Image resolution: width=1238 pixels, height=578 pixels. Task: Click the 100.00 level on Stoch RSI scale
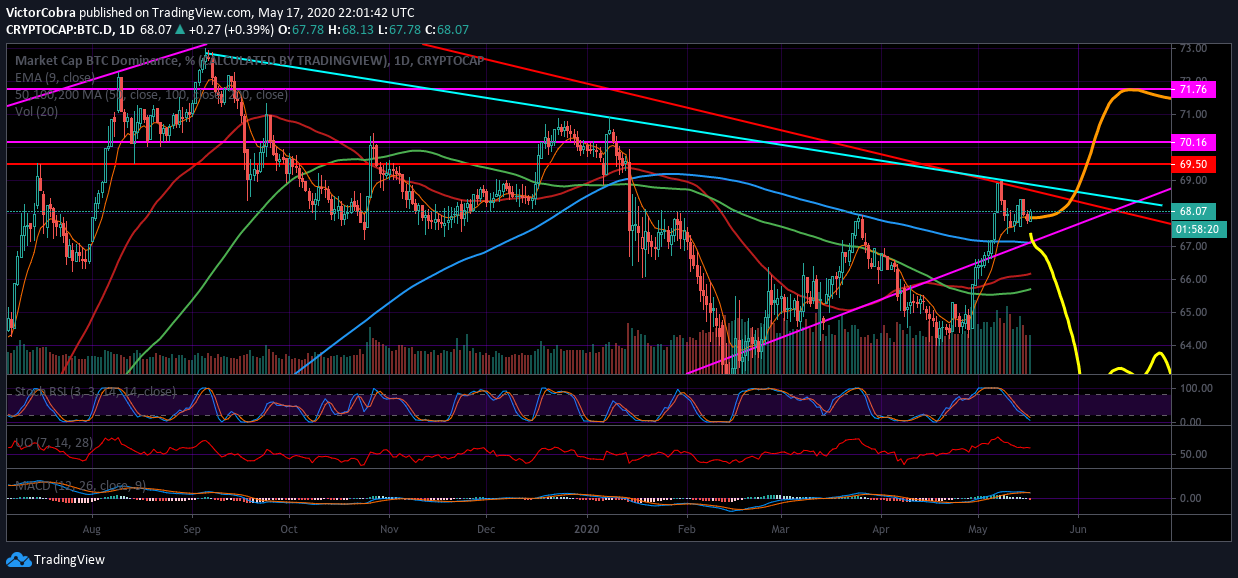1197,388
